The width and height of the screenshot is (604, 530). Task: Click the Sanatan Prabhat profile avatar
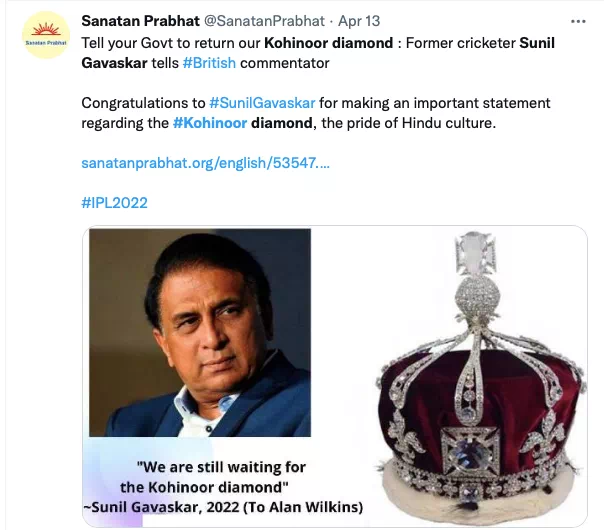point(46,35)
